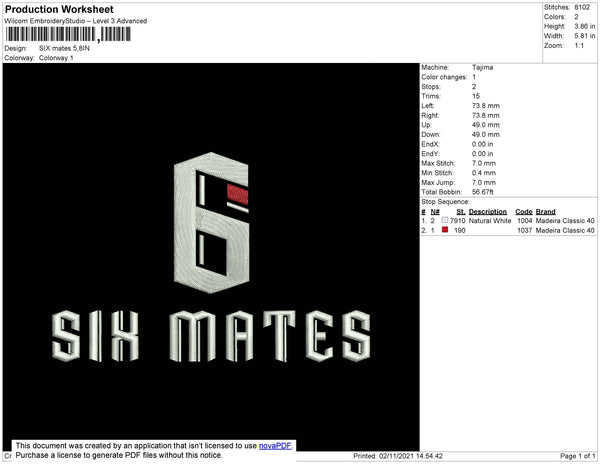The width and height of the screenshot is (600, 464).
Task: Select the Total Bobbin value 56.67ft
Action: click(483, 192)
